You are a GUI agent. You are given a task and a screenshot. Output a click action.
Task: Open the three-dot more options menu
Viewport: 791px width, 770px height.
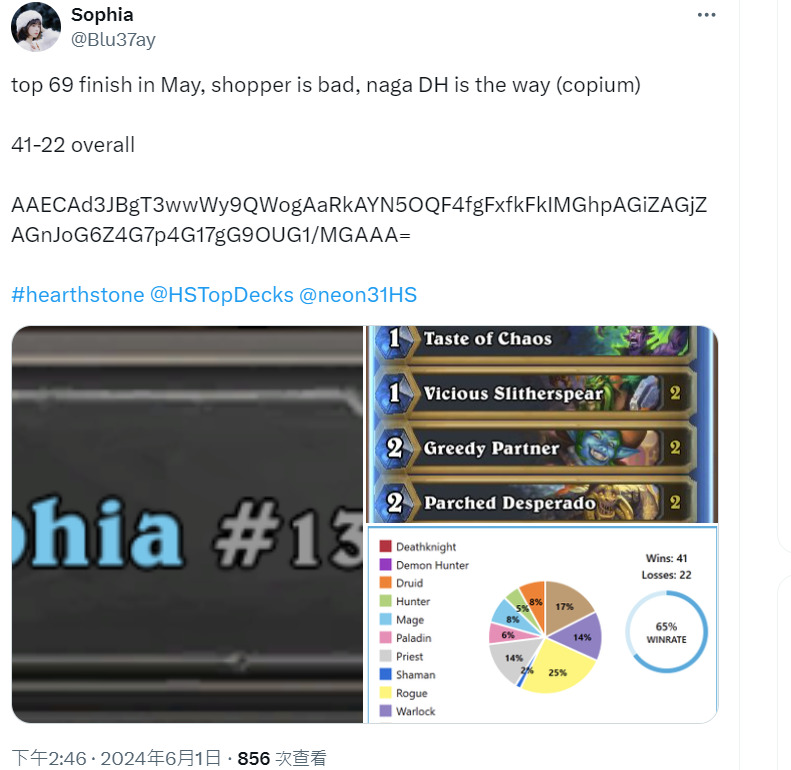pyautogui.click(x=706, y=15)
